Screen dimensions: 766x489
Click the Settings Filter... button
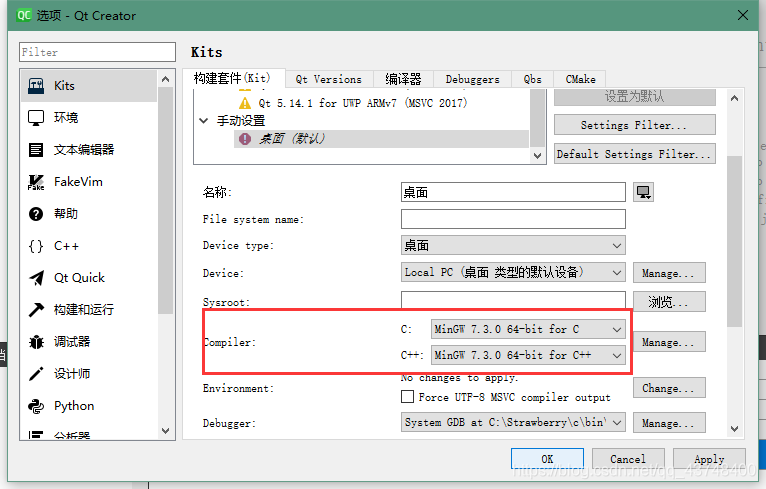point(635,125)
